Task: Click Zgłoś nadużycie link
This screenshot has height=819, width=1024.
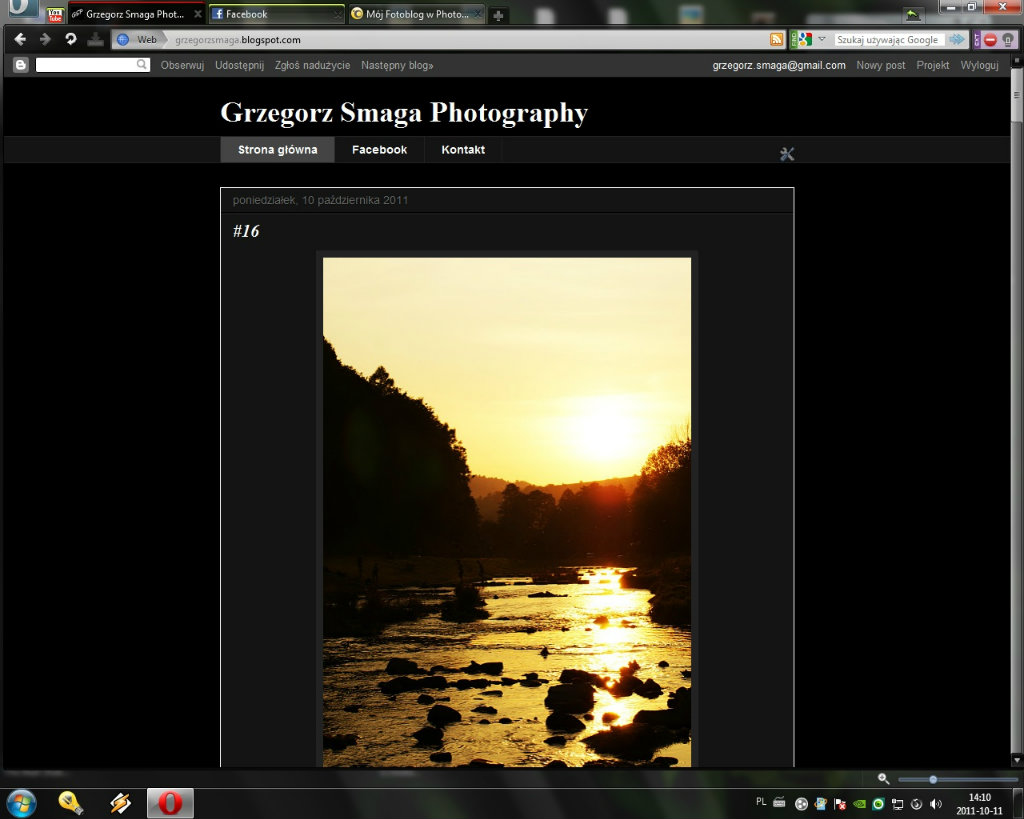Action: tap(312, 65)
